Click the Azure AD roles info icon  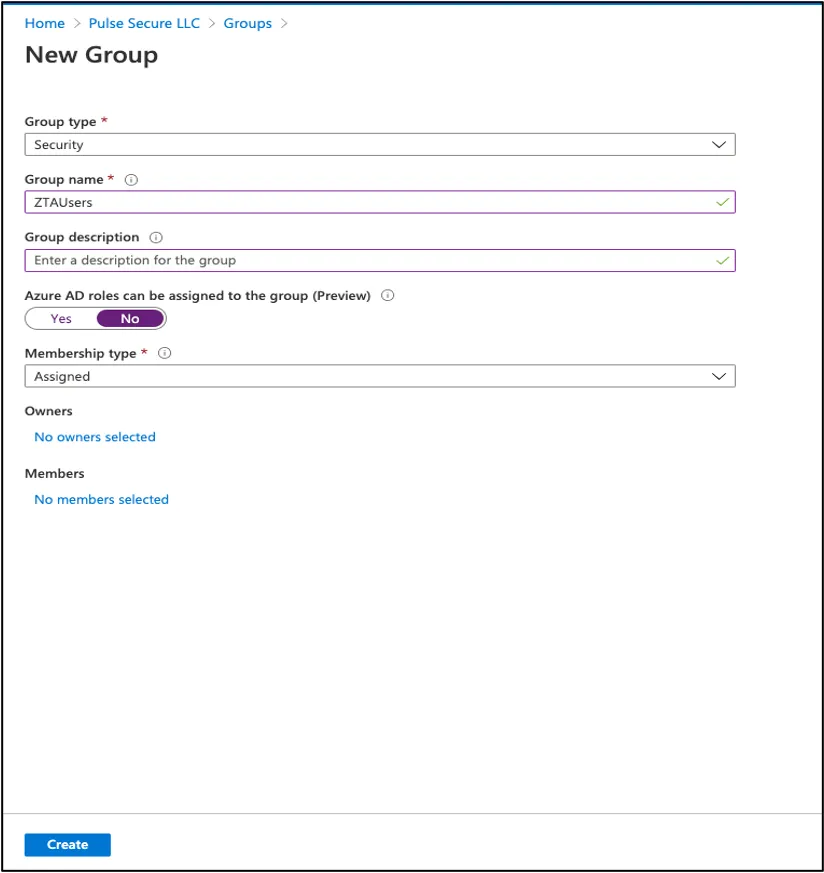coord(388,296)
